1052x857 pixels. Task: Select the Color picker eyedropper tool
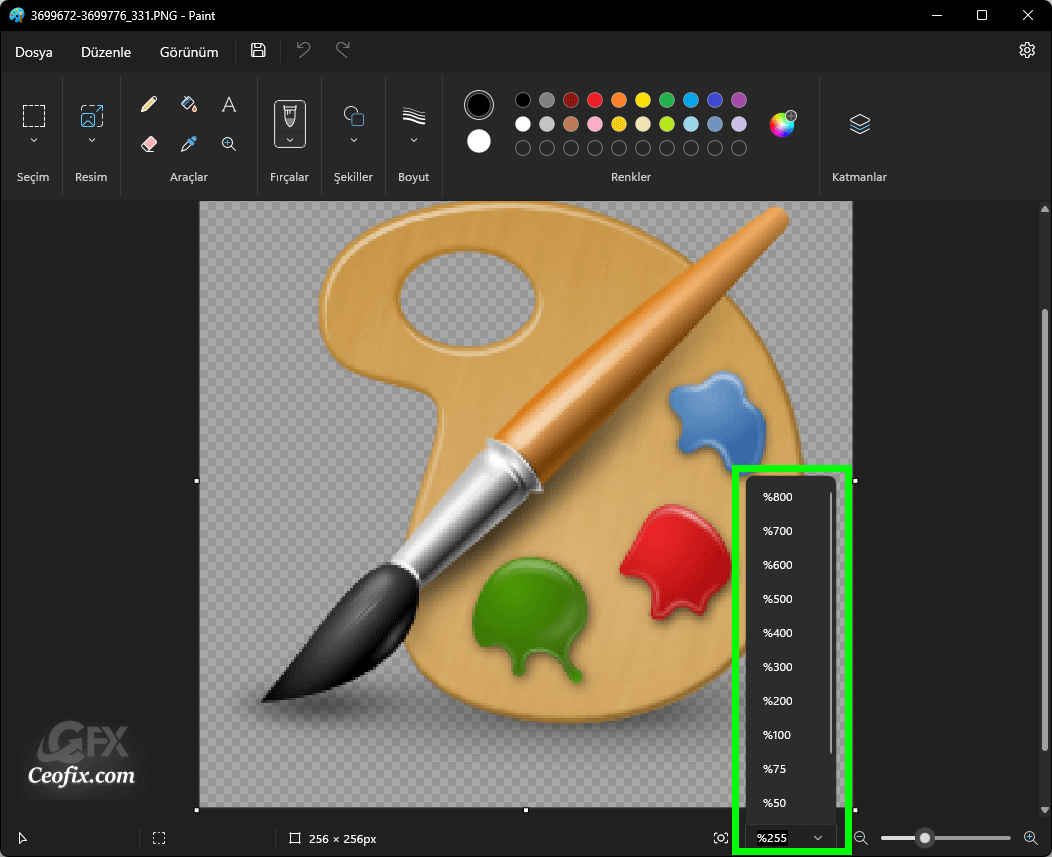click(x=189, y=144)
